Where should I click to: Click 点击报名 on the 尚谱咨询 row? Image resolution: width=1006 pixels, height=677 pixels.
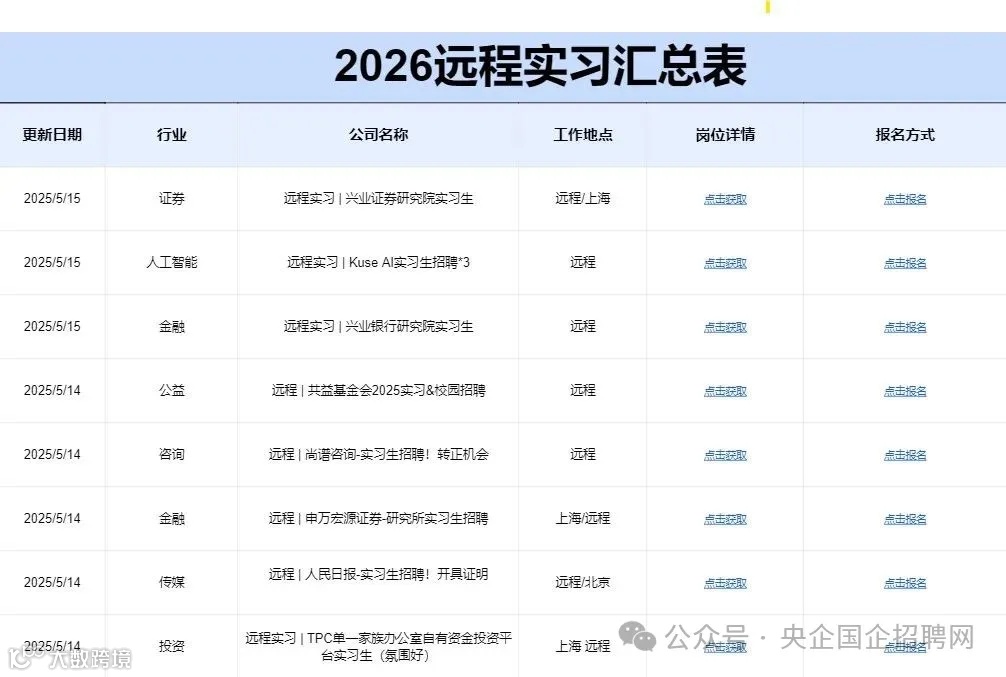tap(904, 454)
